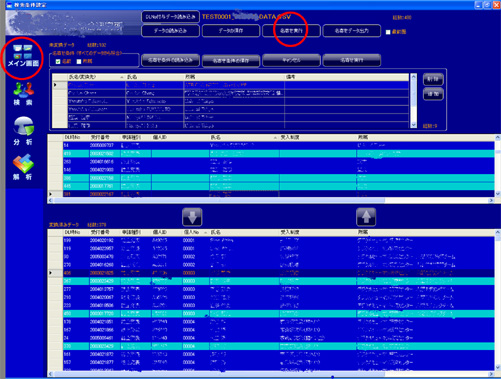Viewport: 501px width, 379px height.
Task: Sort by 氏名(変換先) column header arrow
Action: pos(122,77)
